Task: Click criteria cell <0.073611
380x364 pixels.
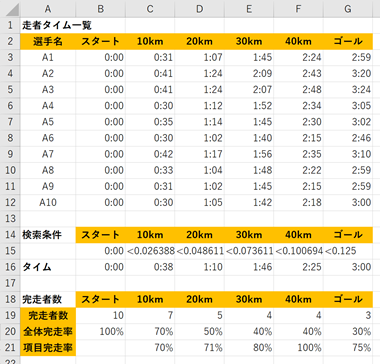Action: pos(249,251)
